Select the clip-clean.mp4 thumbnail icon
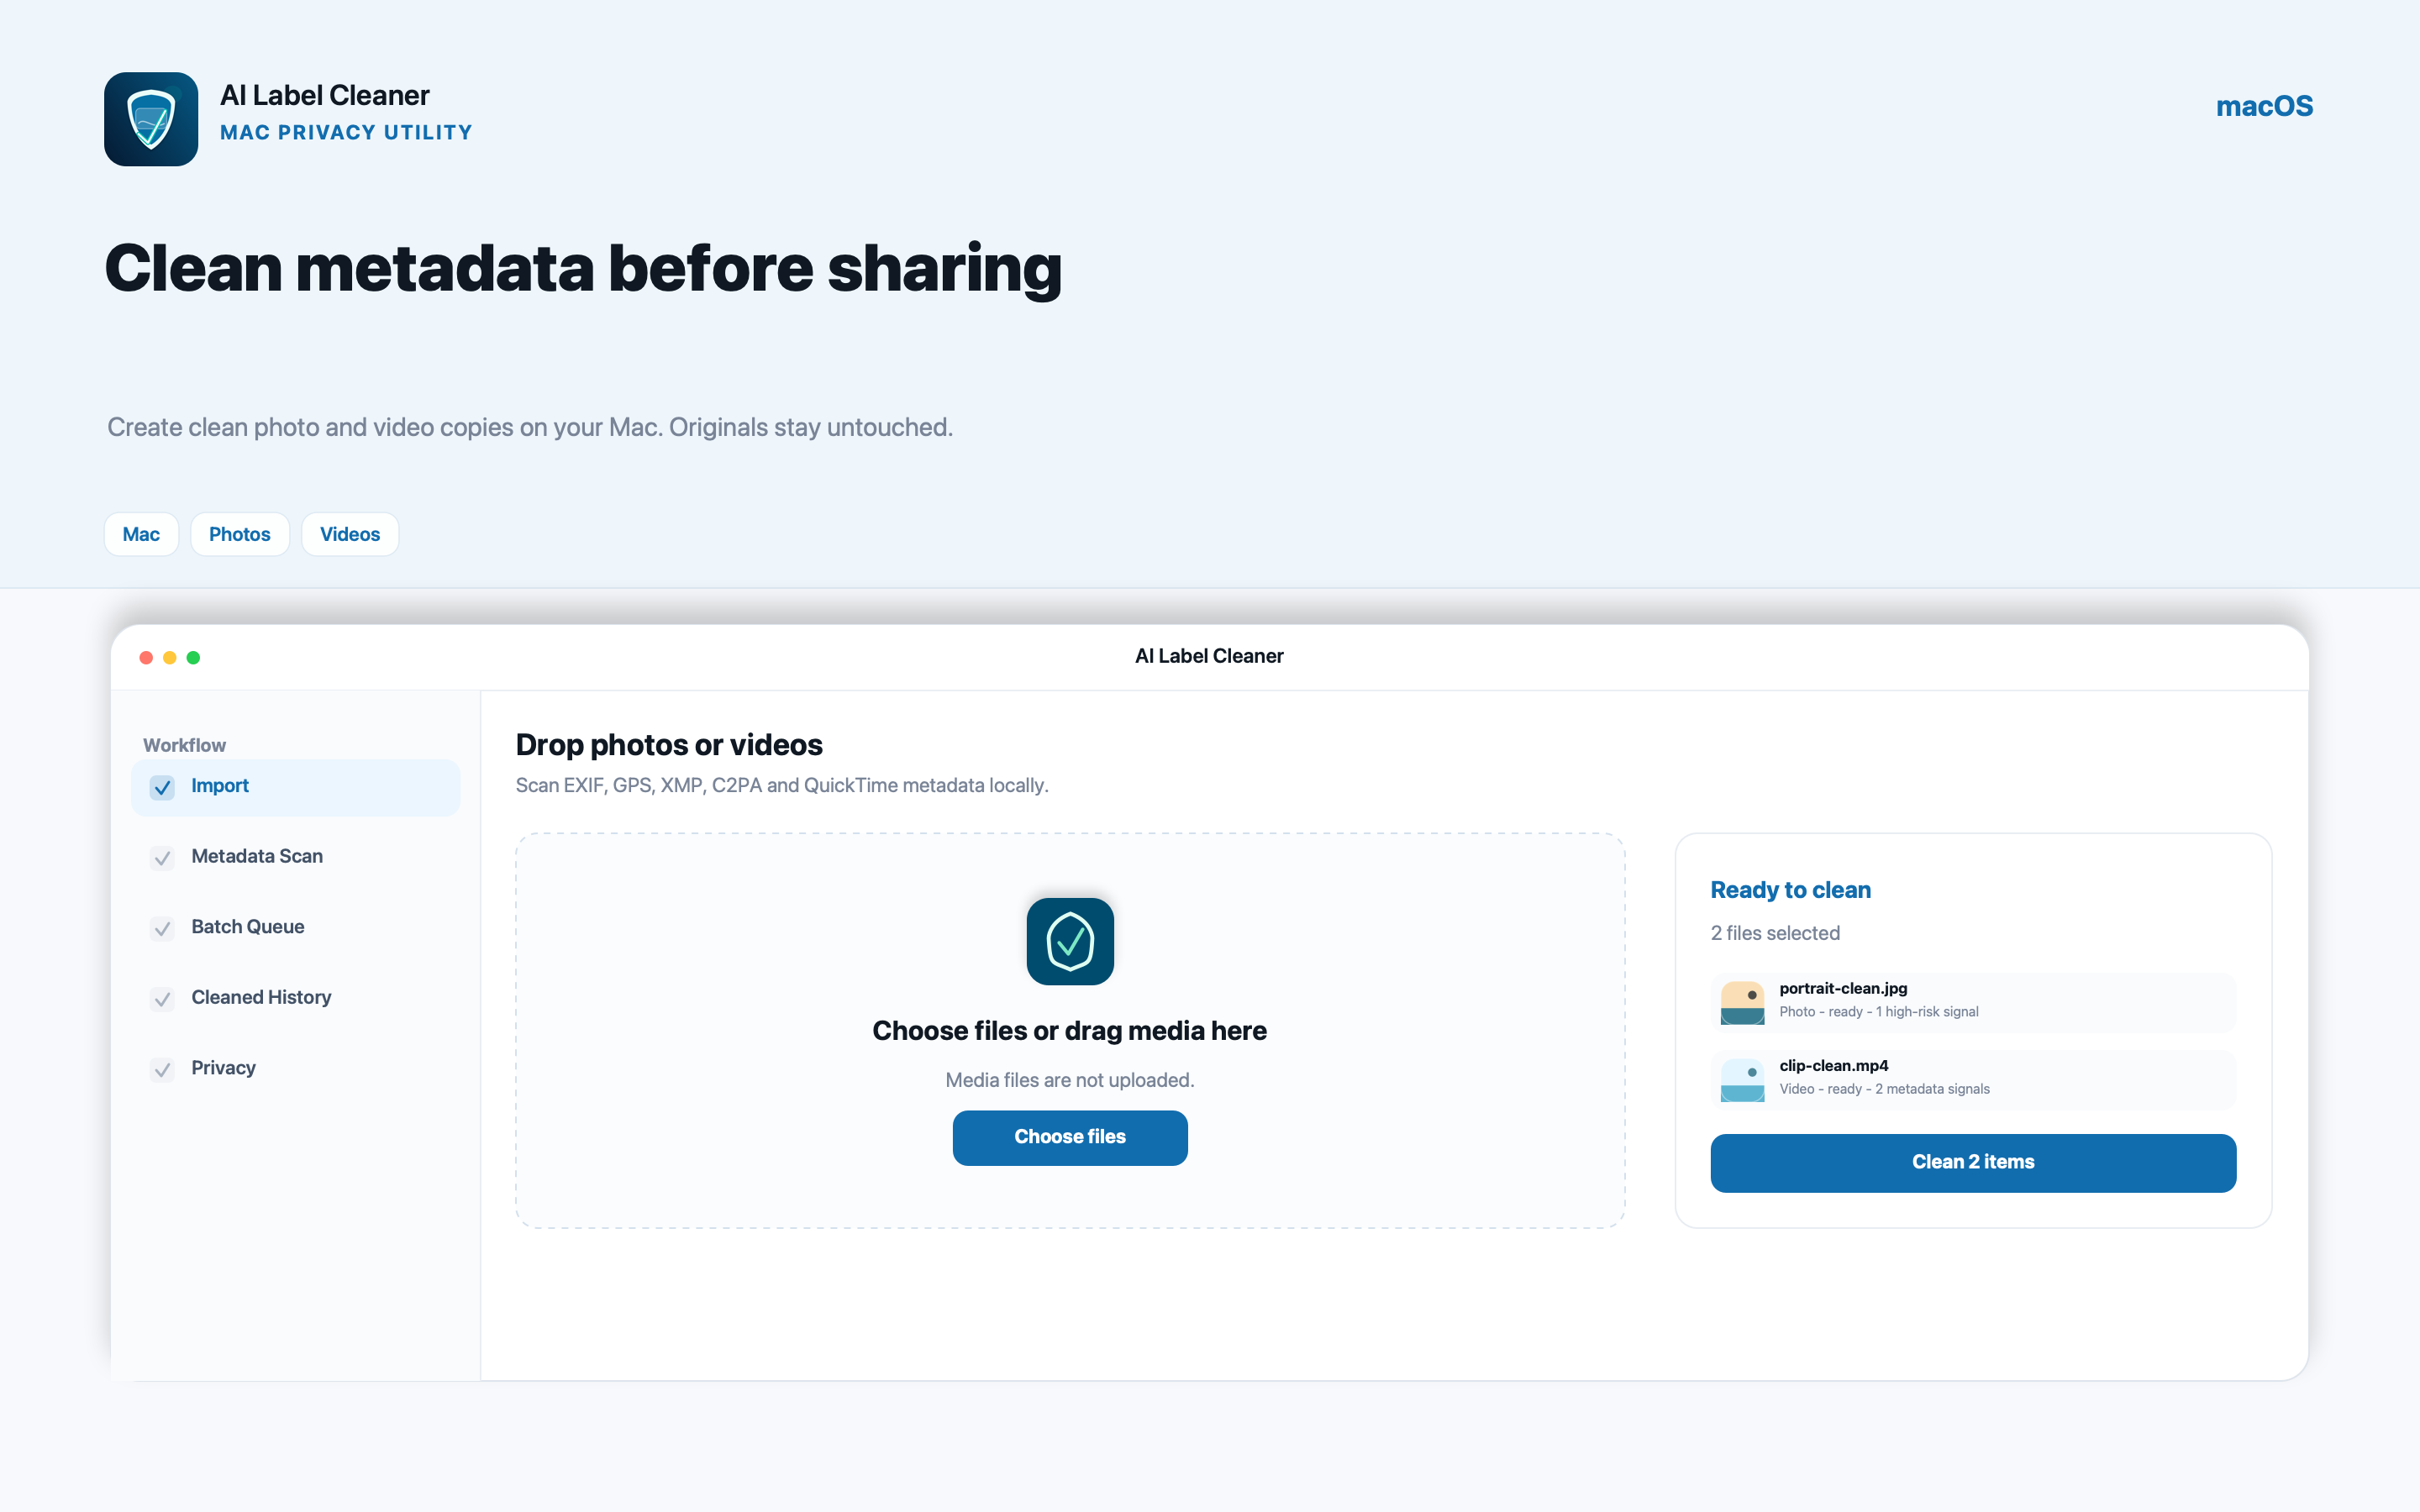The image size is (2420, 1512). point(1742,1080)
